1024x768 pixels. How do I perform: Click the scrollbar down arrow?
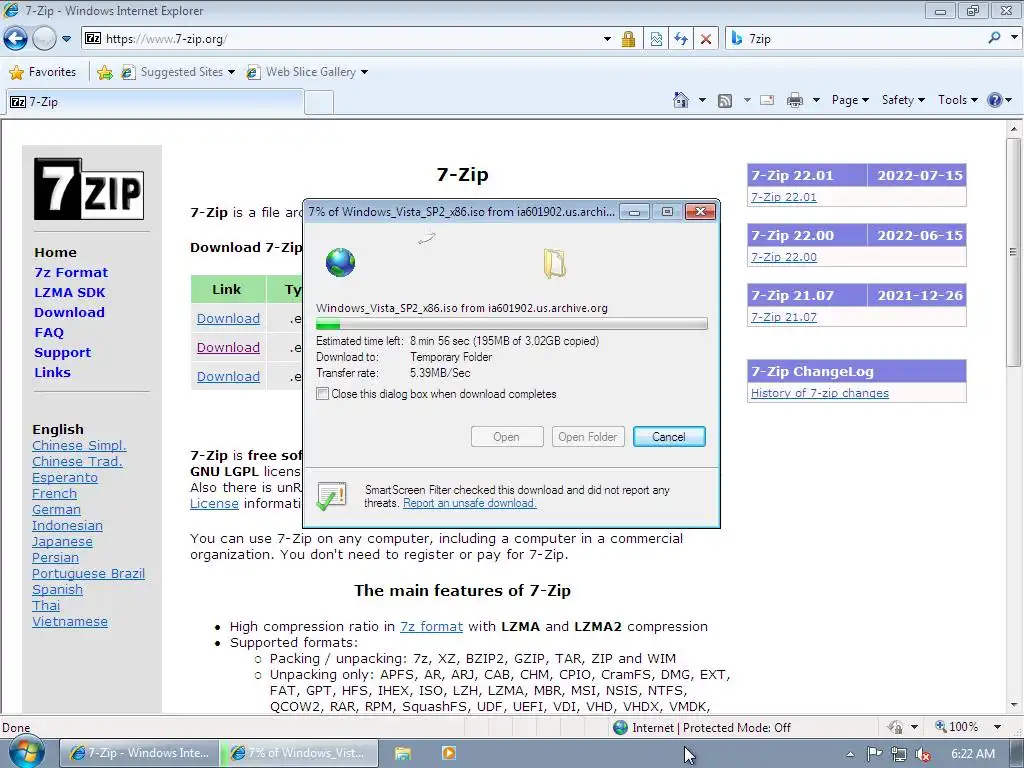pos(1014,705)
